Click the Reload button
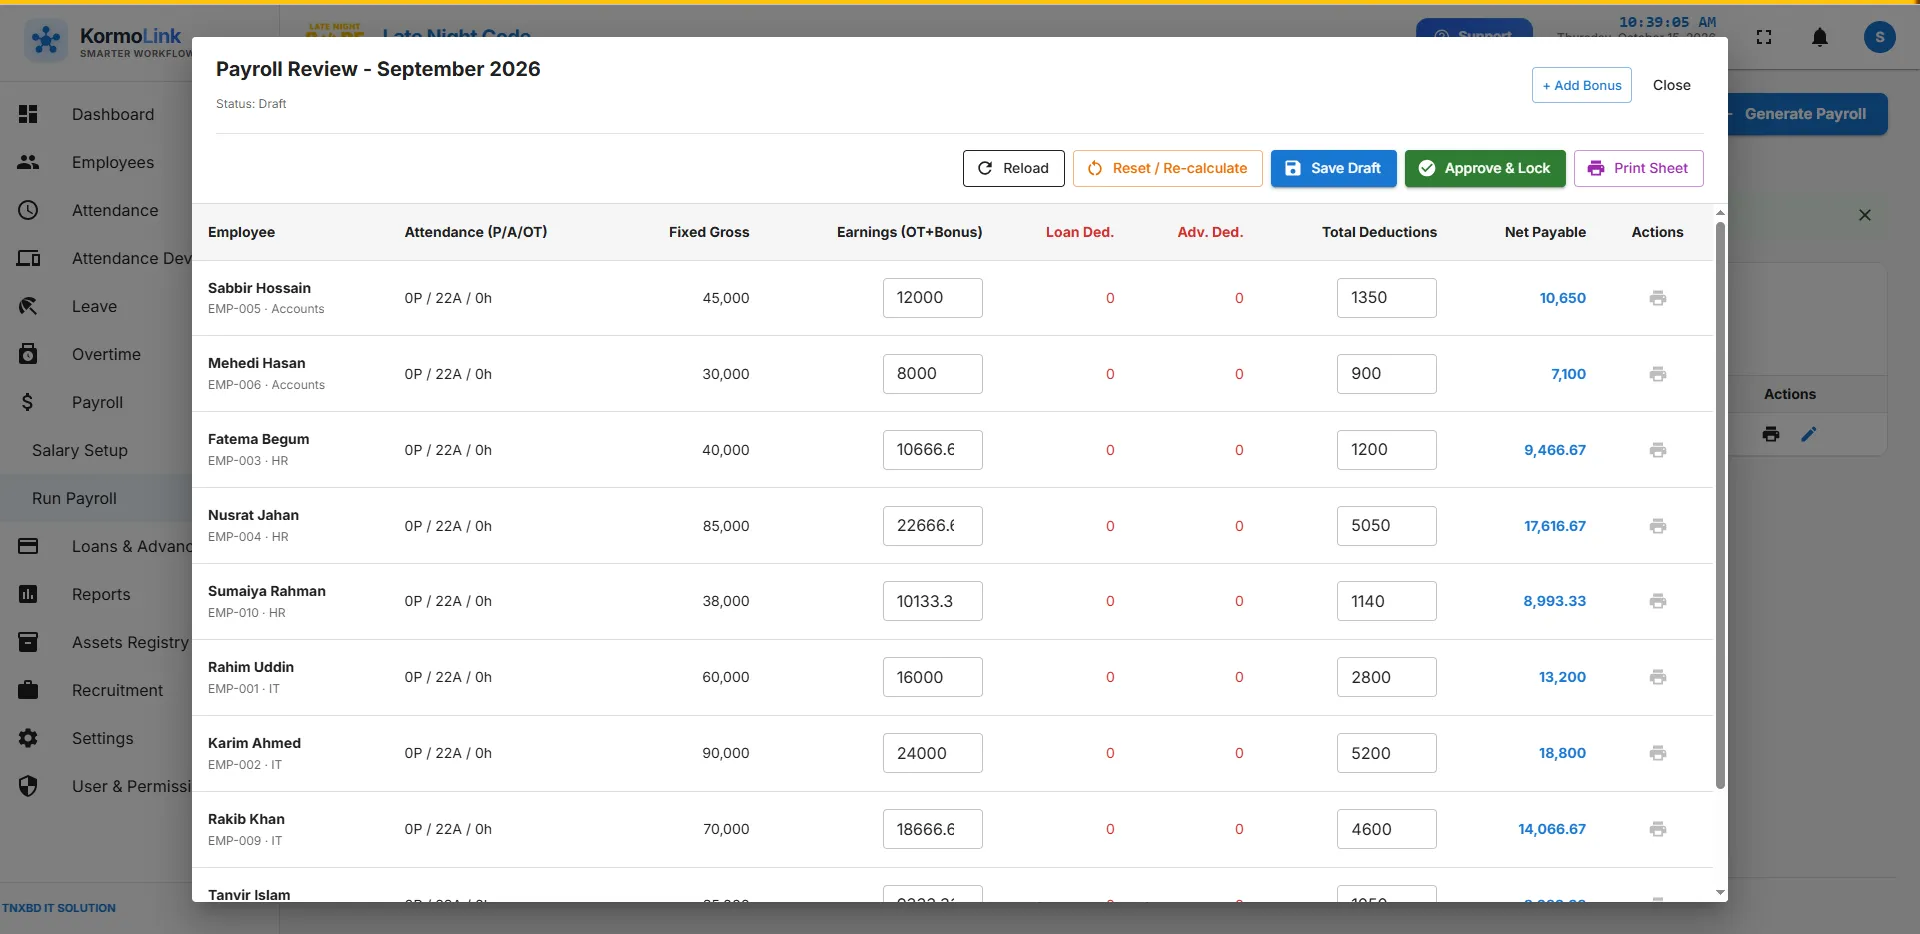This screenshot has height=934, width=1920. click(1013, 168)
